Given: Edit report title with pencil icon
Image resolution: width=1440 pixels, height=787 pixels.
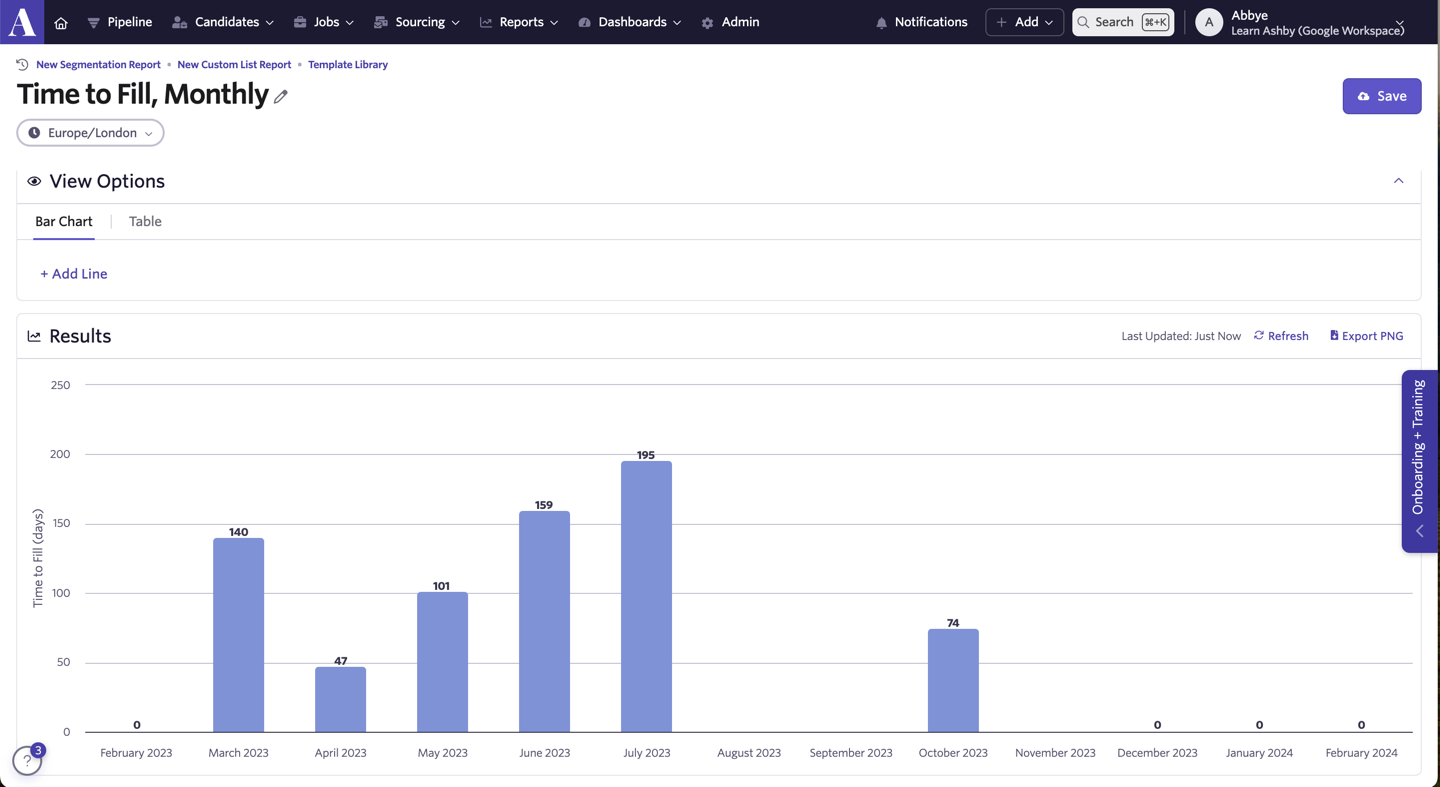Looking at the screenshot, I should coord(281,96).
